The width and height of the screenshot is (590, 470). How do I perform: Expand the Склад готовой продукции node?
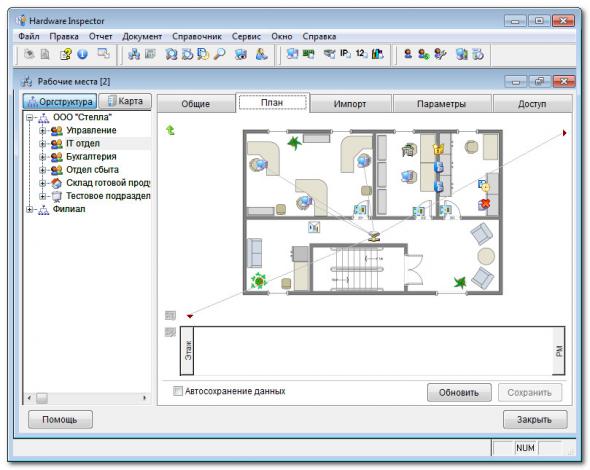pos(43,183)
